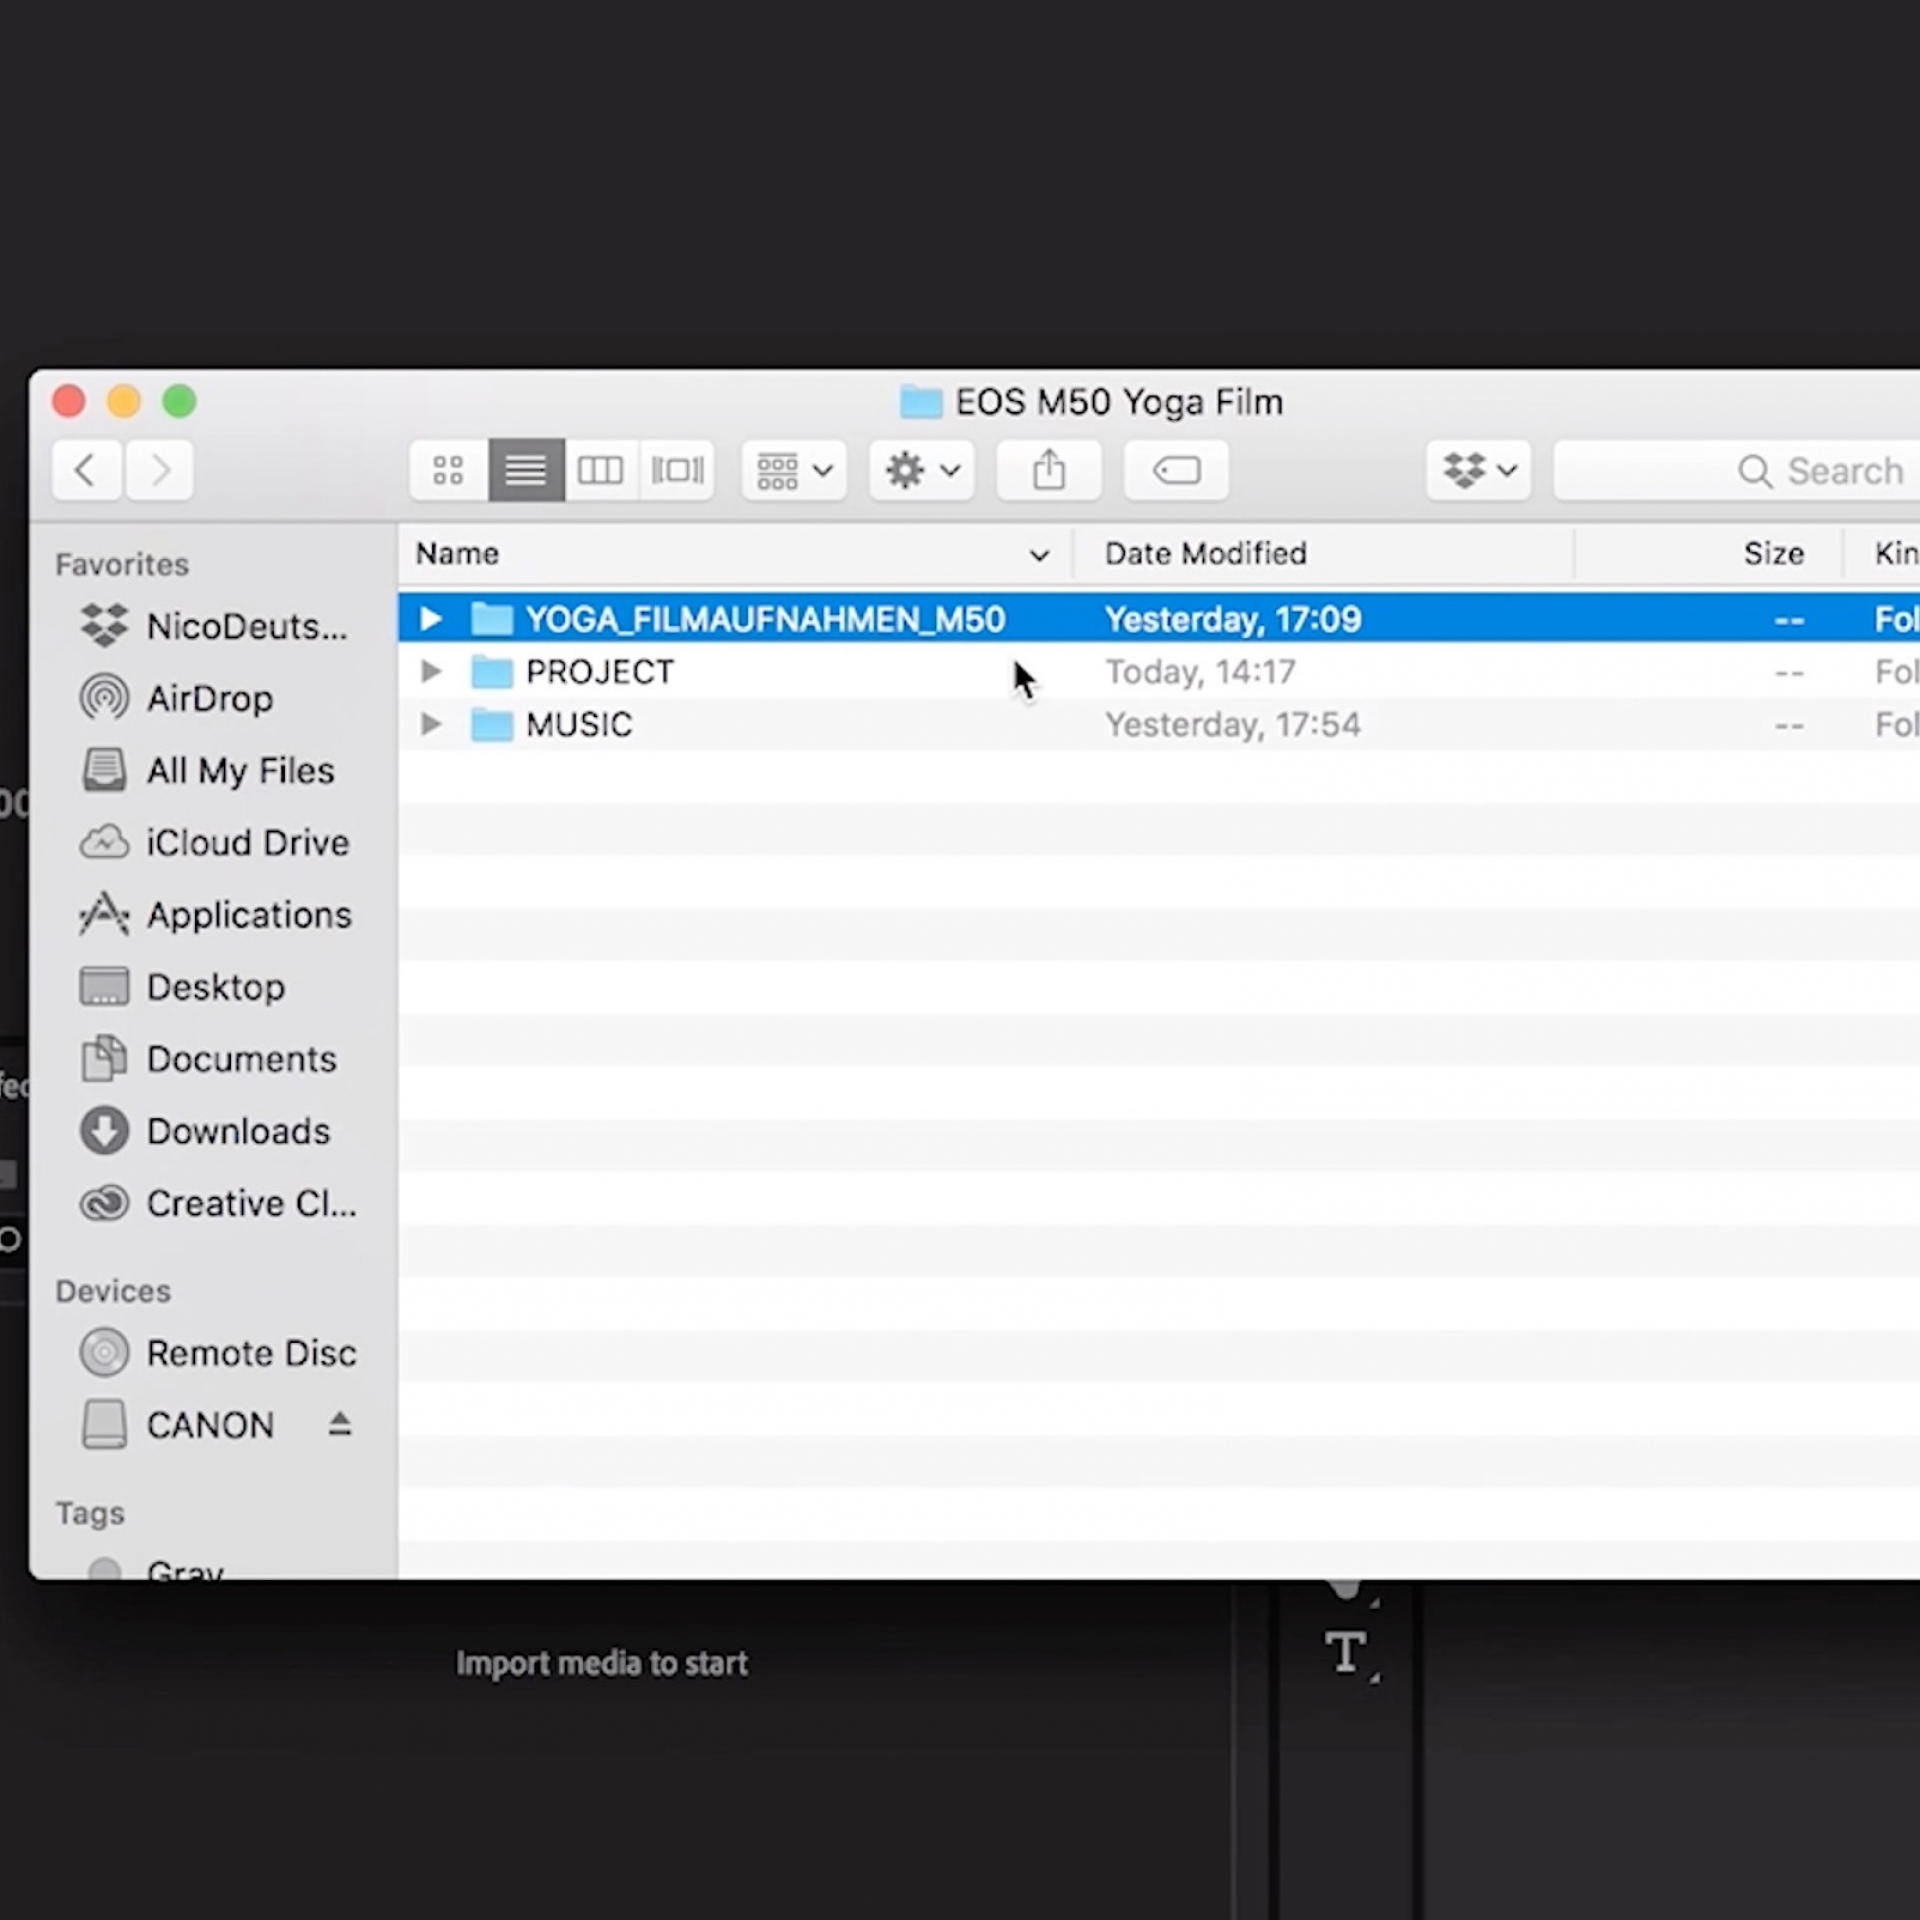Expand the YOGA_FILMAUFNAHMEN_M50 folder triangle
Image resolution: width=1920 pixels, height=1920 pixels.
[x=431, y=619]
